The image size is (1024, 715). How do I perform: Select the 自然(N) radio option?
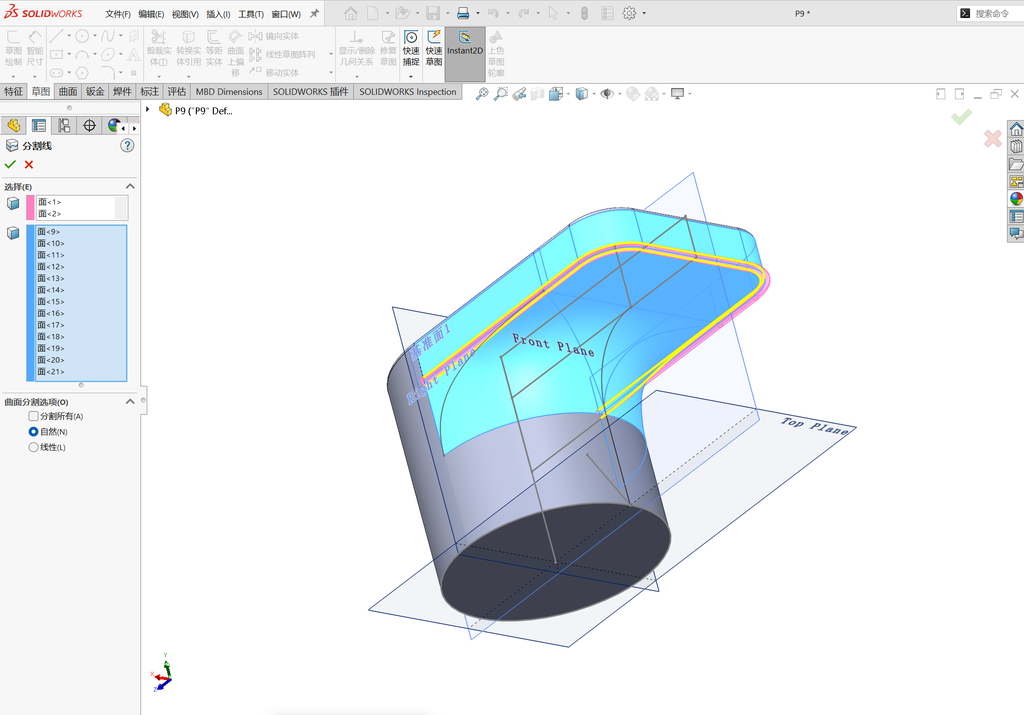coord(33,432)
